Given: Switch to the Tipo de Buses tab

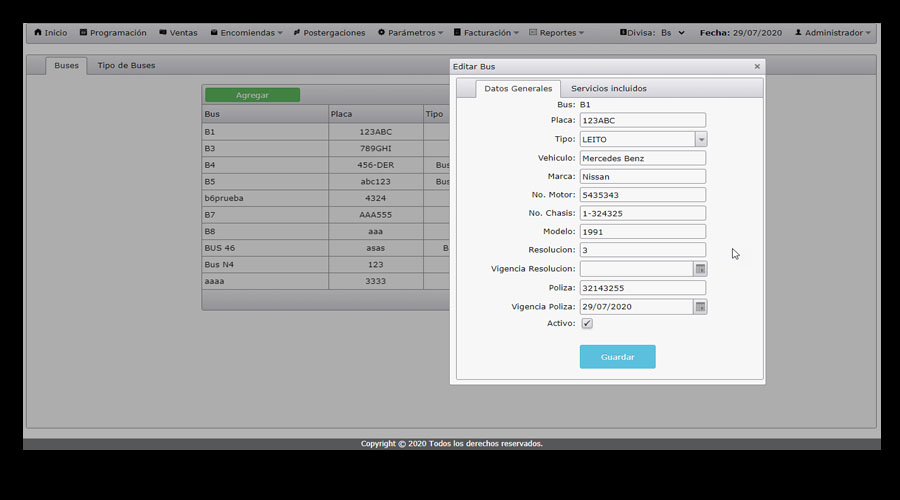Looking at the screenshot, I should coord(126,65).
